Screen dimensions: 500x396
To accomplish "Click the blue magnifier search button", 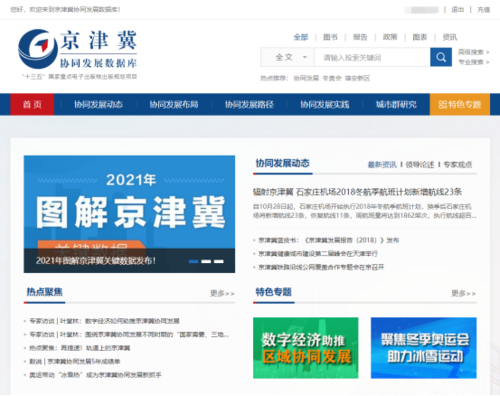I will [441, 57].
